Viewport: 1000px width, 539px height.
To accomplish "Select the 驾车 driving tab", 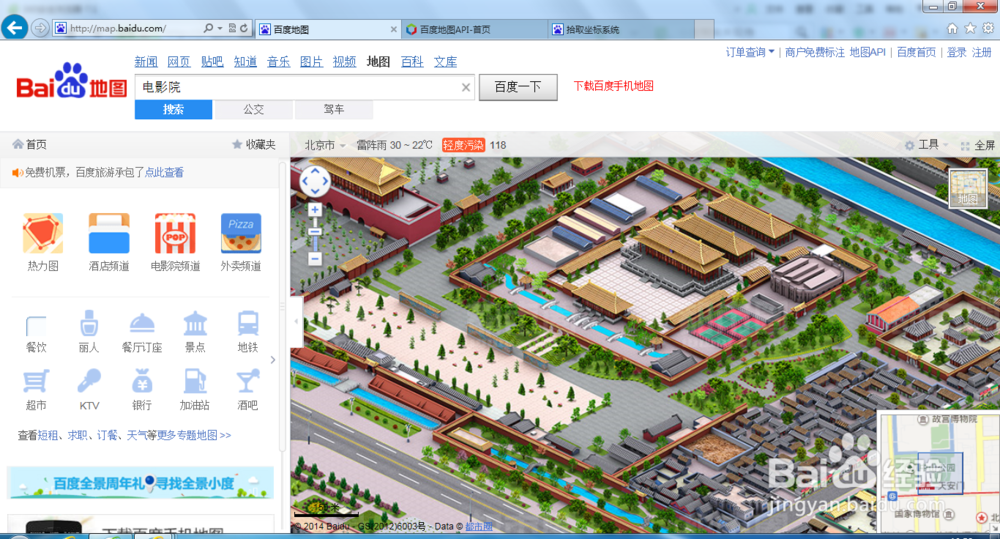I will (334, 109).
